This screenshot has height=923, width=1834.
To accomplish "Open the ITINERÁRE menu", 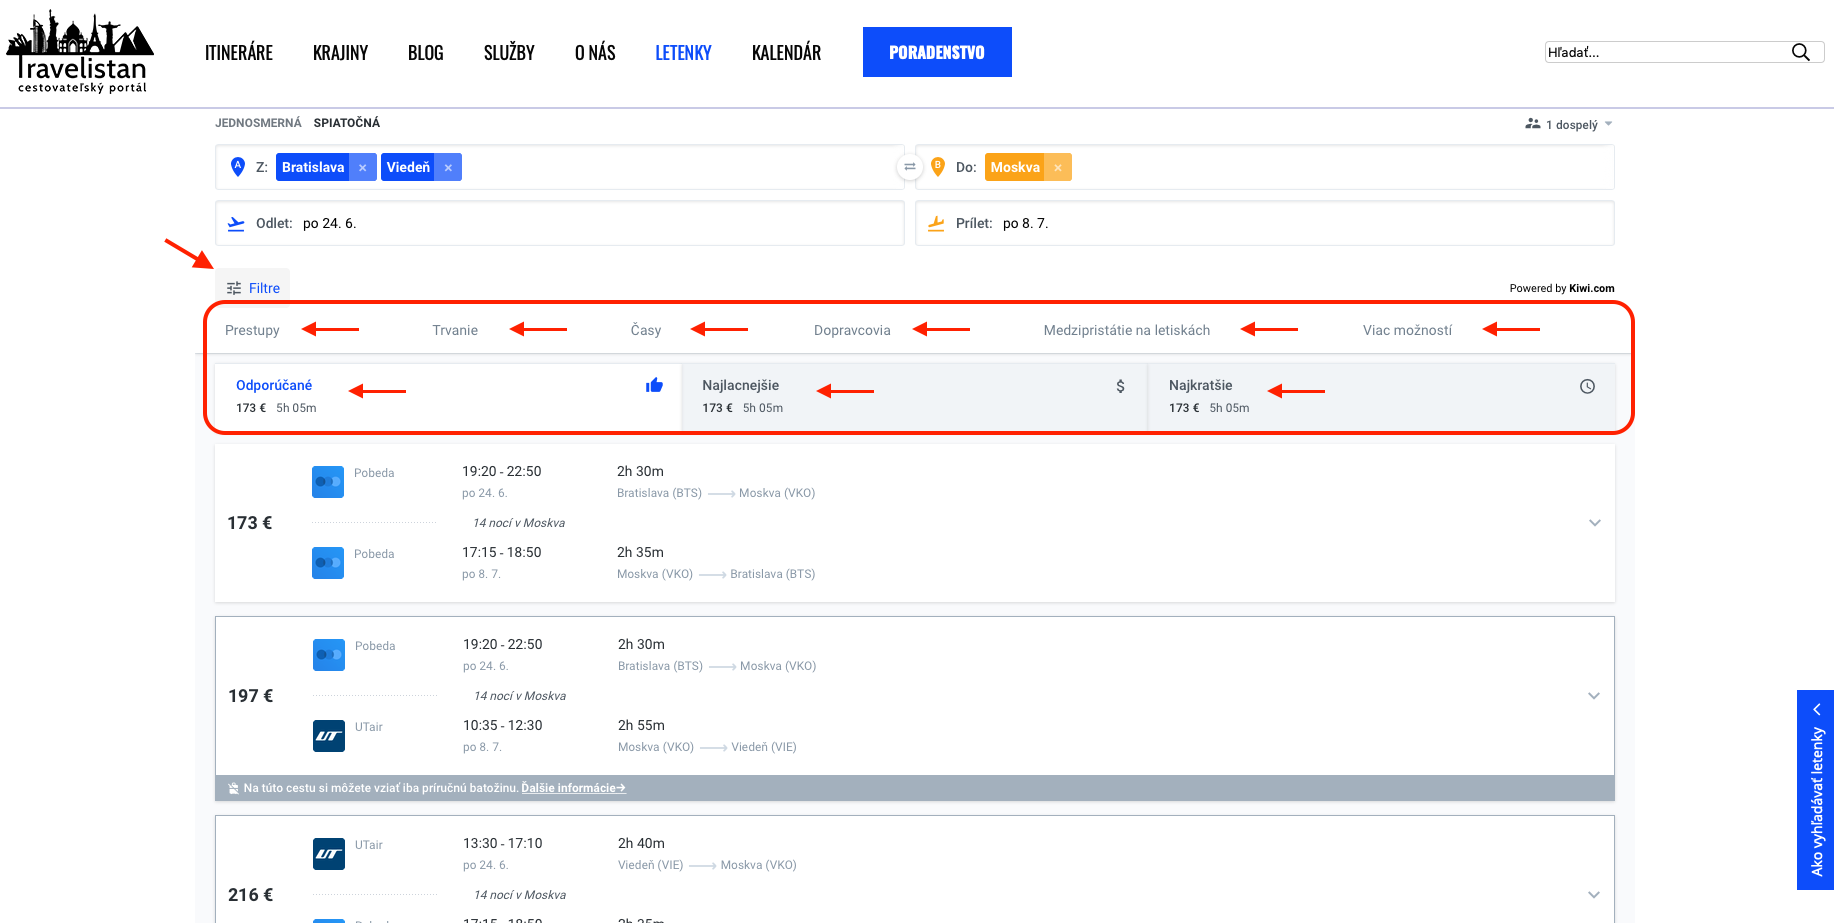I will pos(239,53).
